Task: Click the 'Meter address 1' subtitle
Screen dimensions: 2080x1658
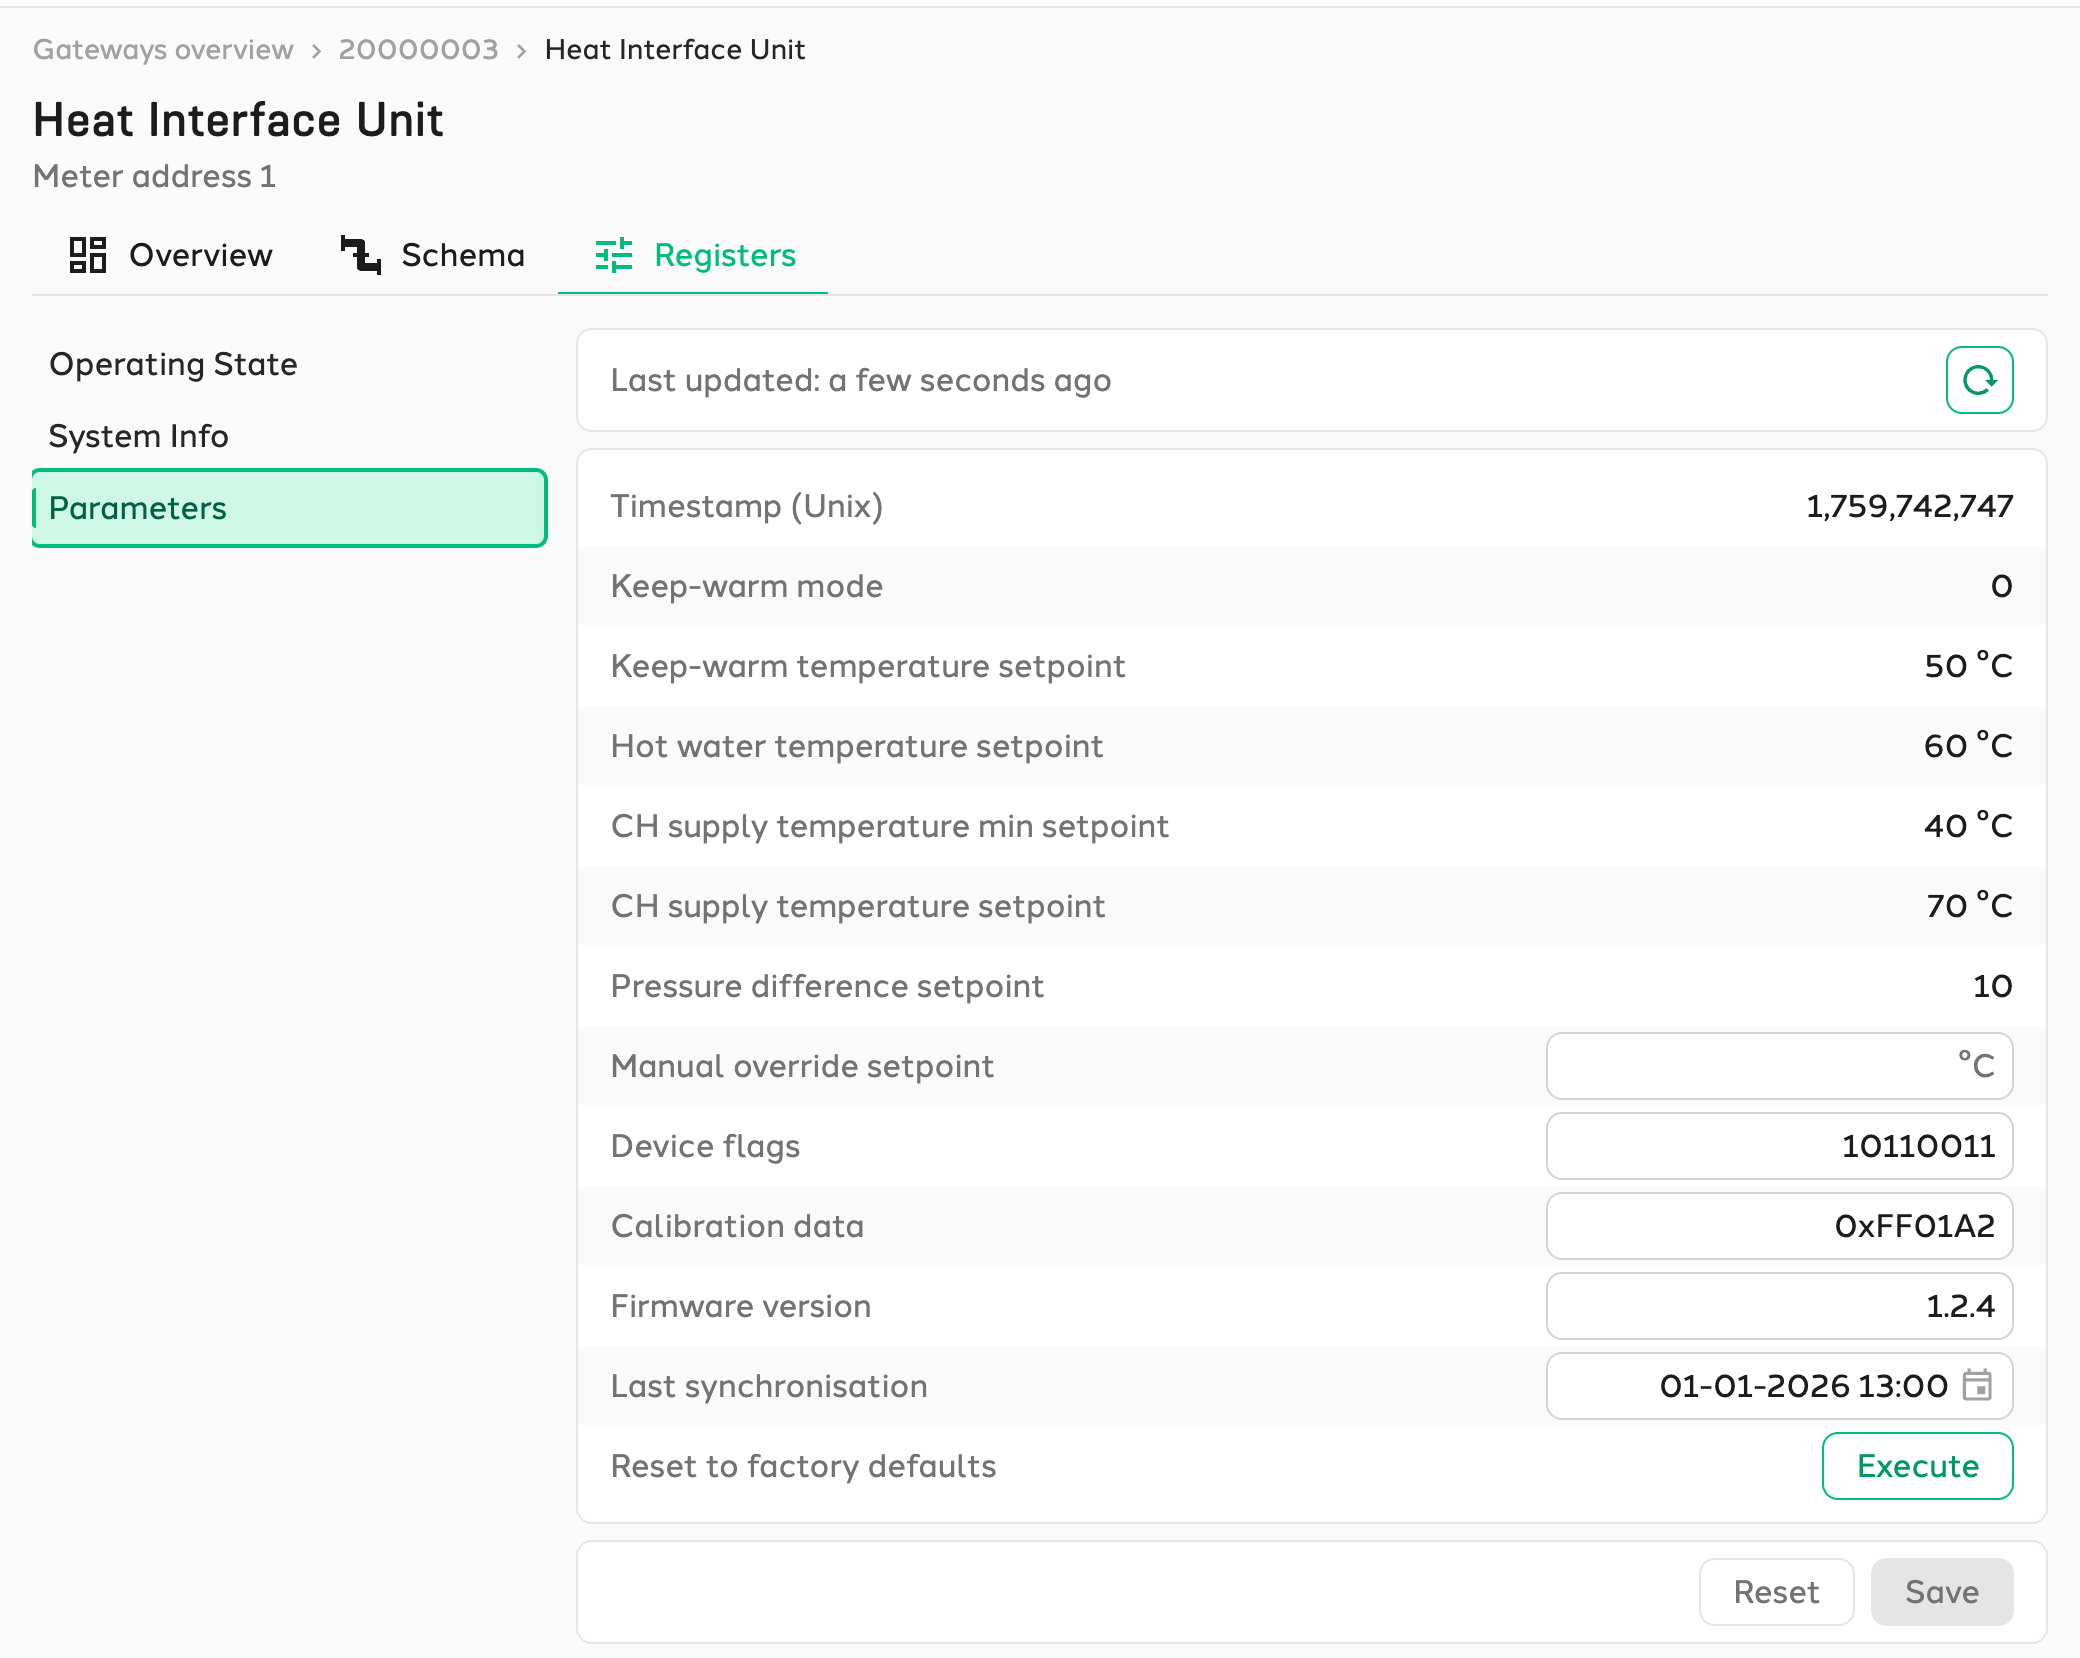Action: click(x=154, y=176)
